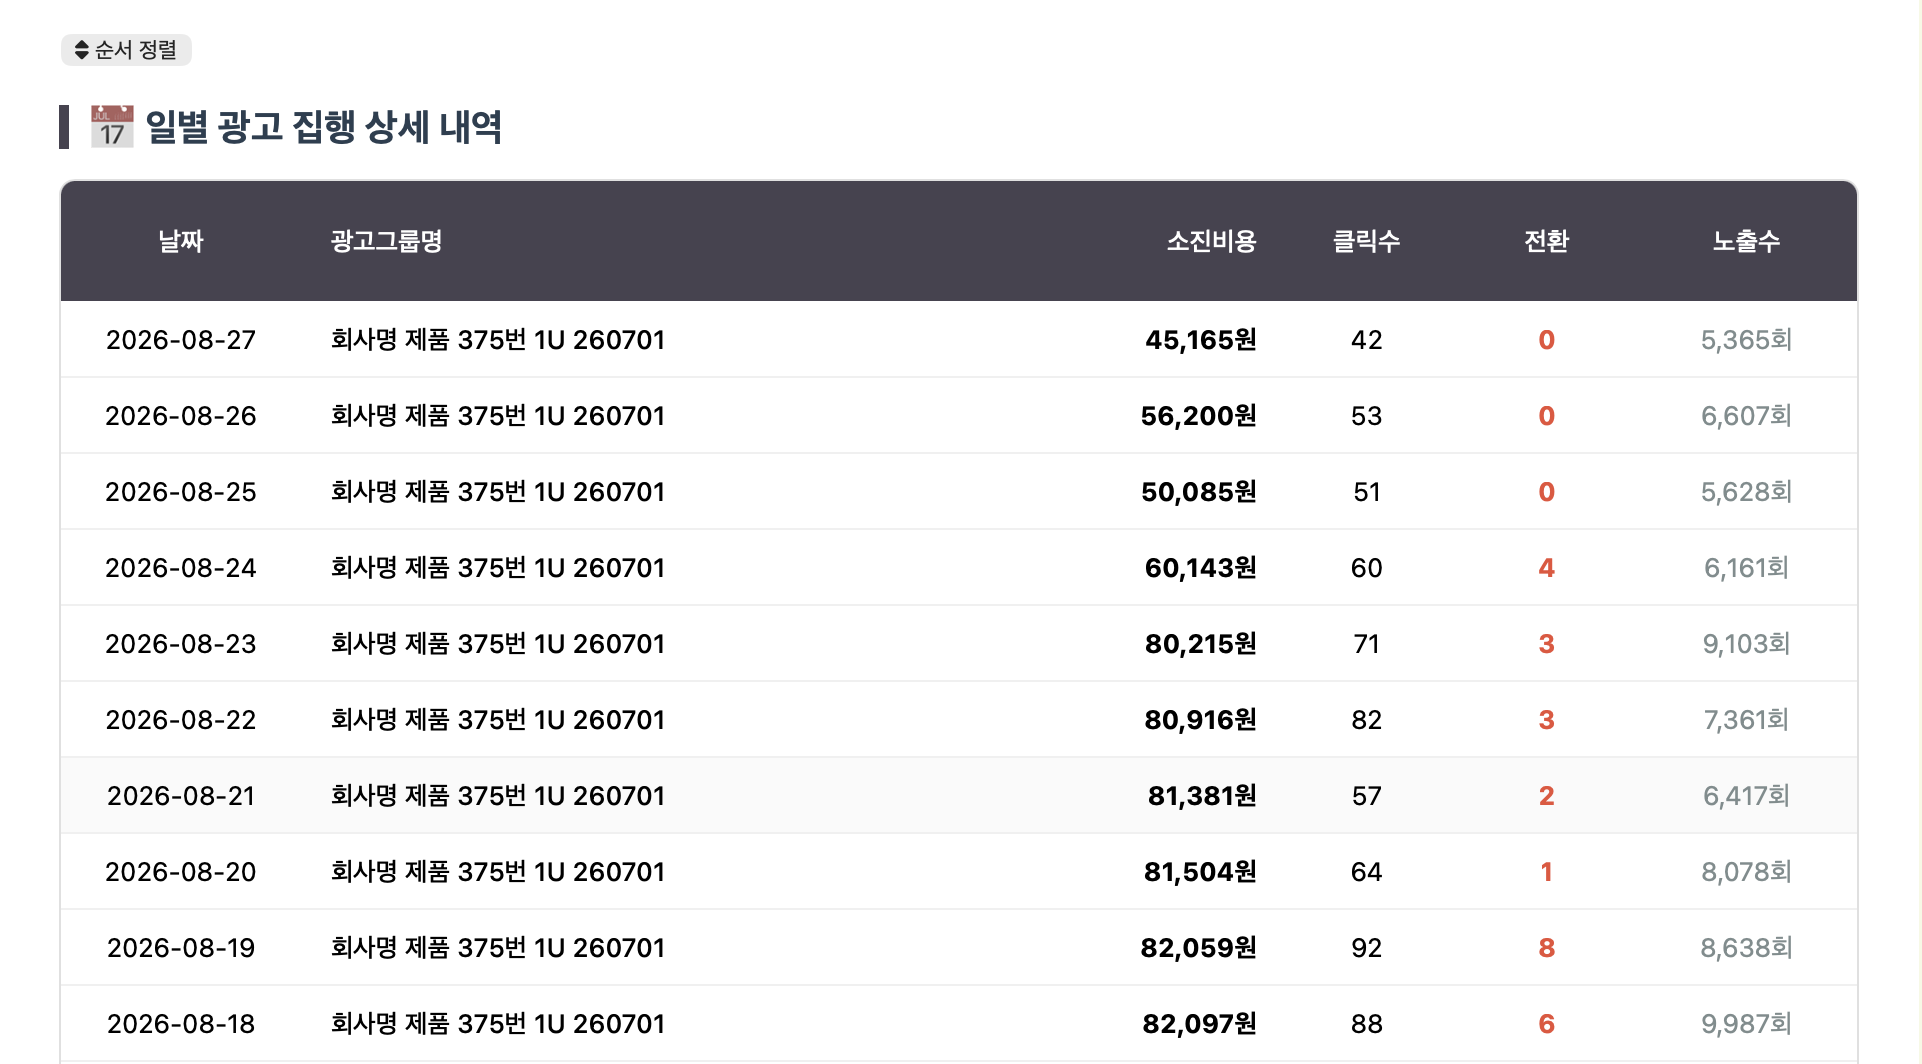Click the 클릭수 column header
The height and width of the screenshot is (1064, 1922).
1366,241
